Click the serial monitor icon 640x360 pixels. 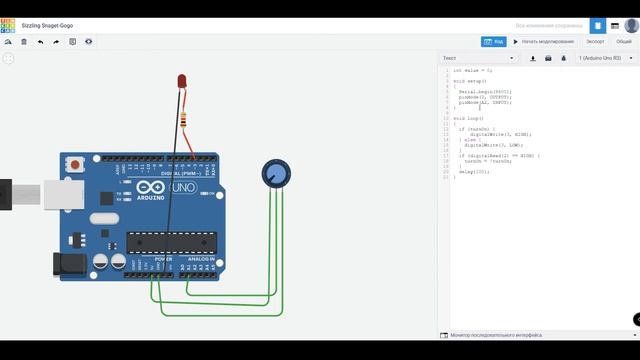444,335
